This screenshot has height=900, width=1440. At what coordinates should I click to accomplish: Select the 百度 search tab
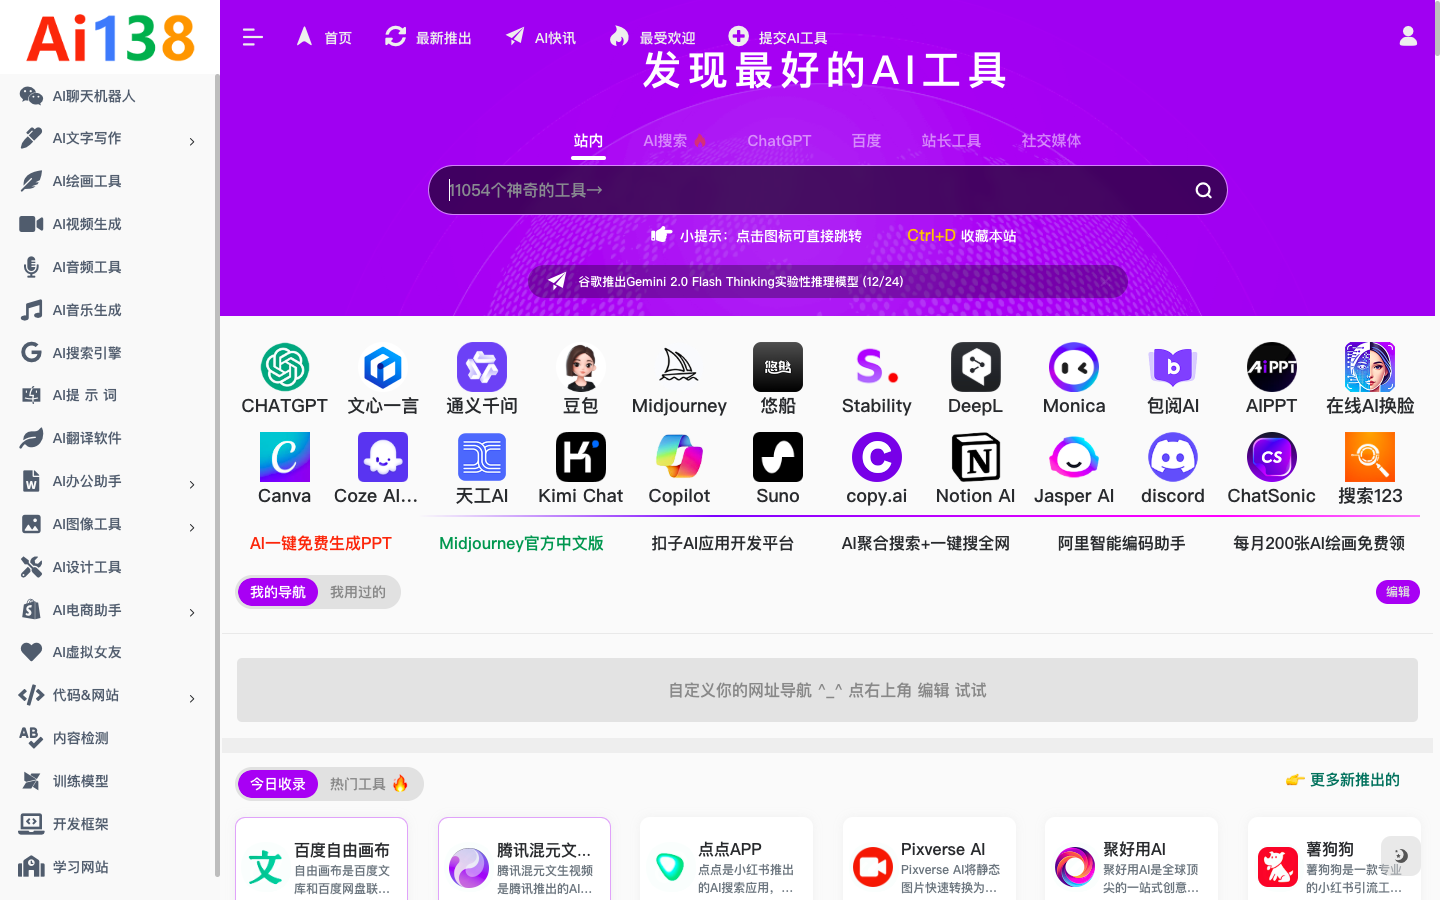tap(866, 141)
